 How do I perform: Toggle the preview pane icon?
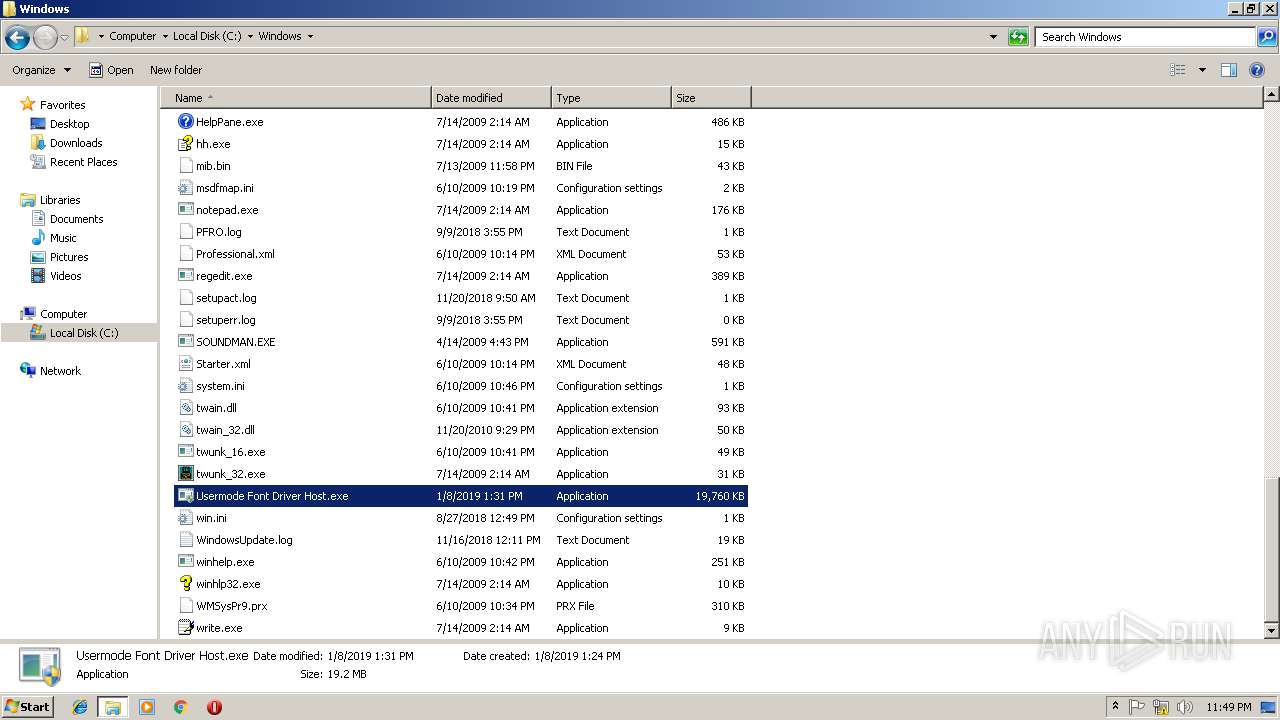point(1229,70)
